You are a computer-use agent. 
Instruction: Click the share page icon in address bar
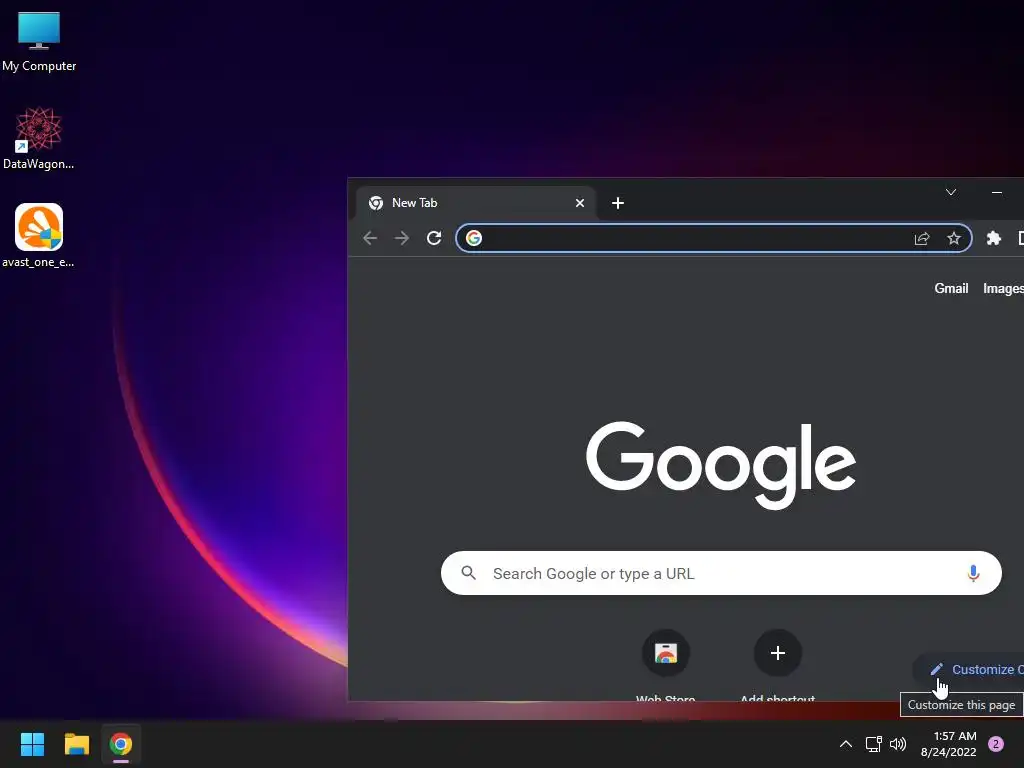[922, 238]
